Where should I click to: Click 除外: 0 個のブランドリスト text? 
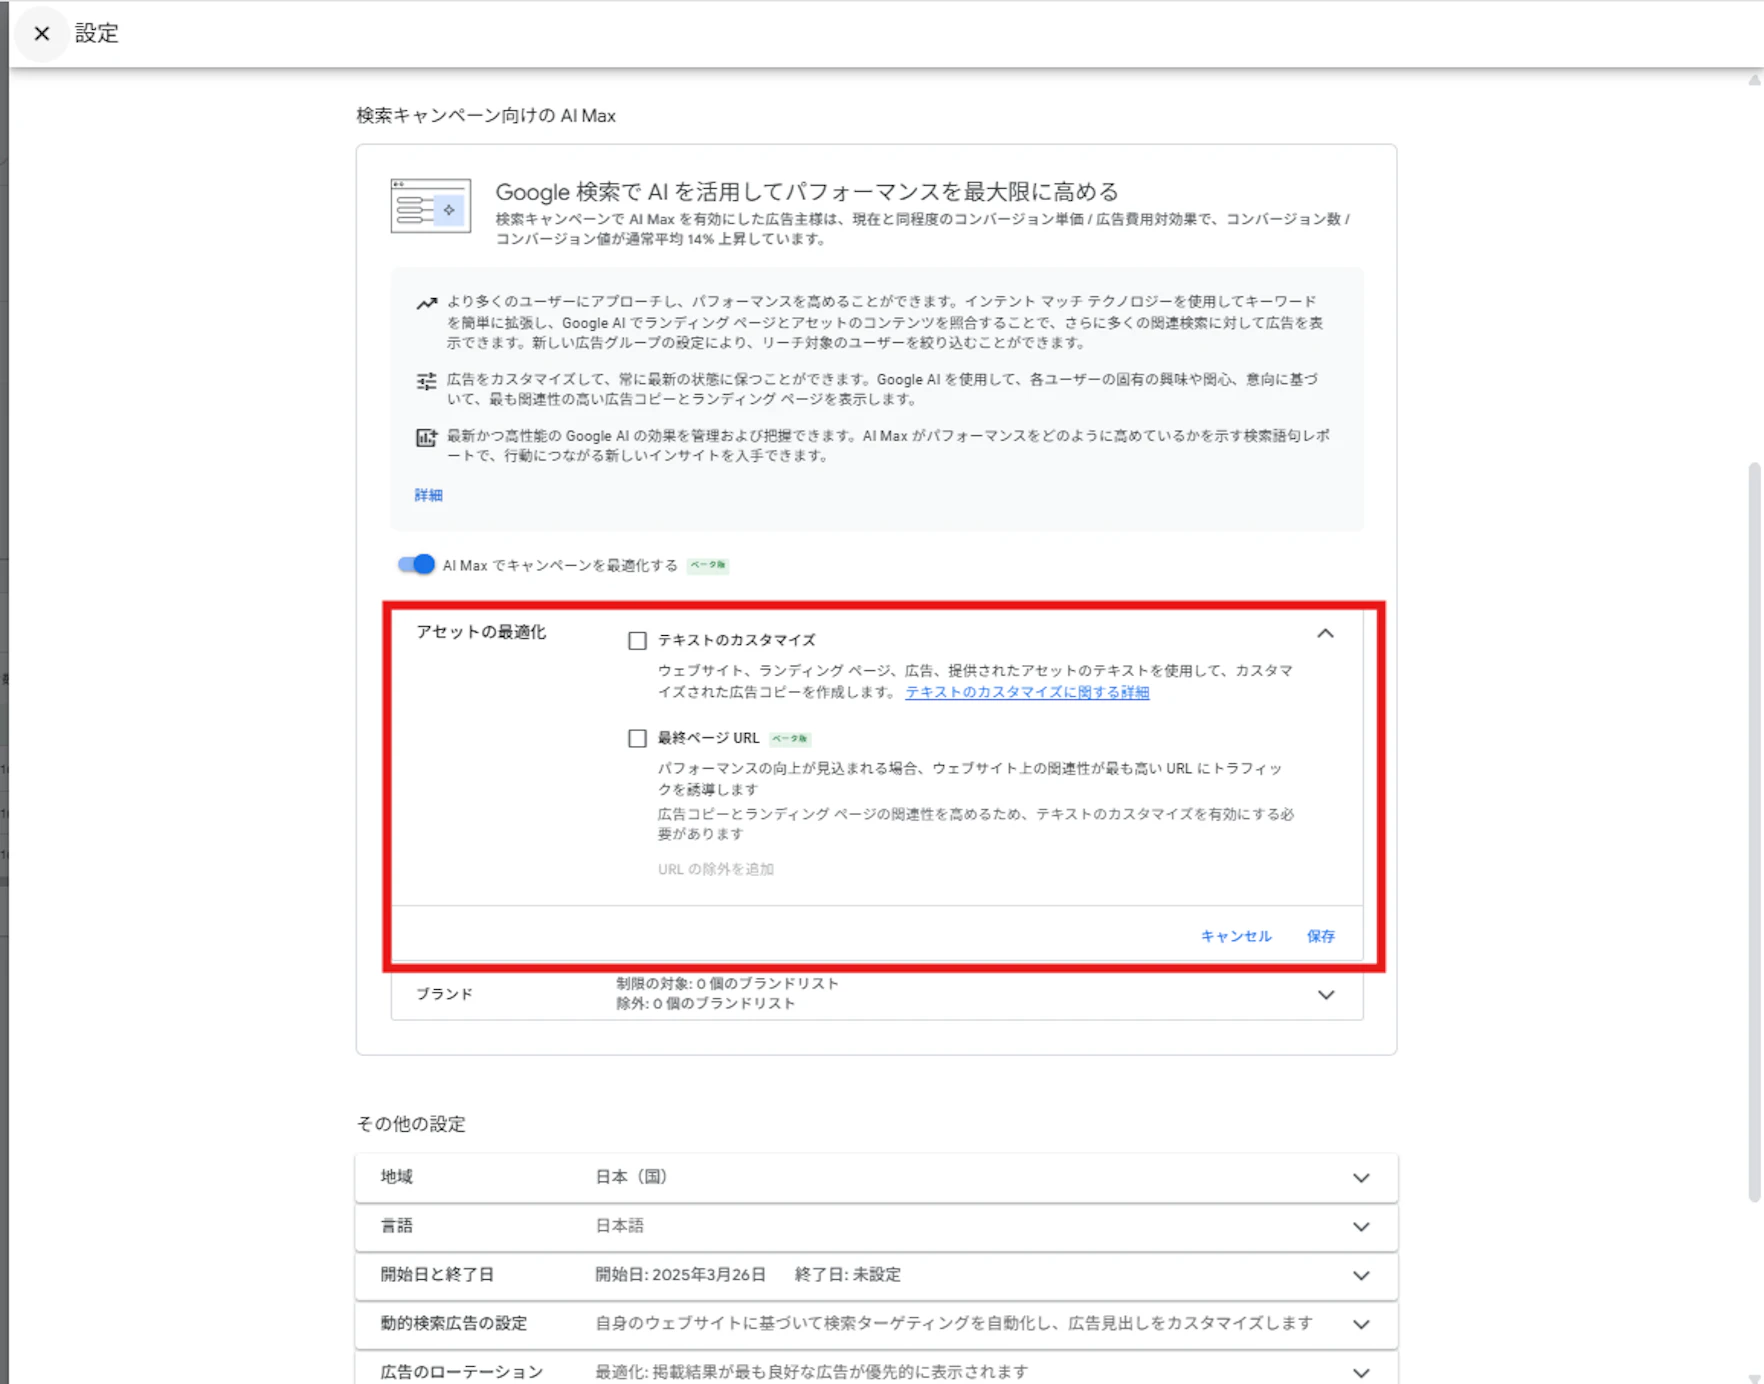pos(706,1004)
